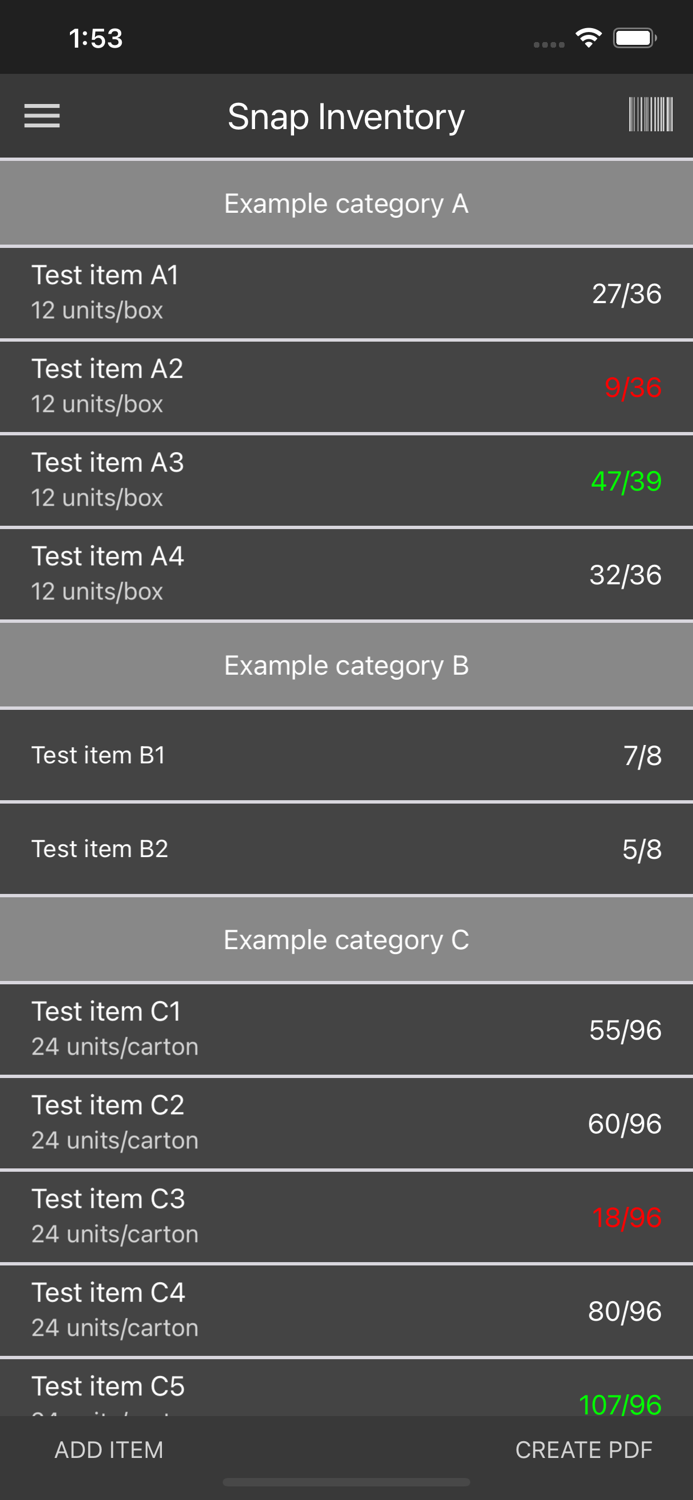693x1500 pixels.
Task: Tap the home indicator bar at bottom
Action: tap(346, 1482)
